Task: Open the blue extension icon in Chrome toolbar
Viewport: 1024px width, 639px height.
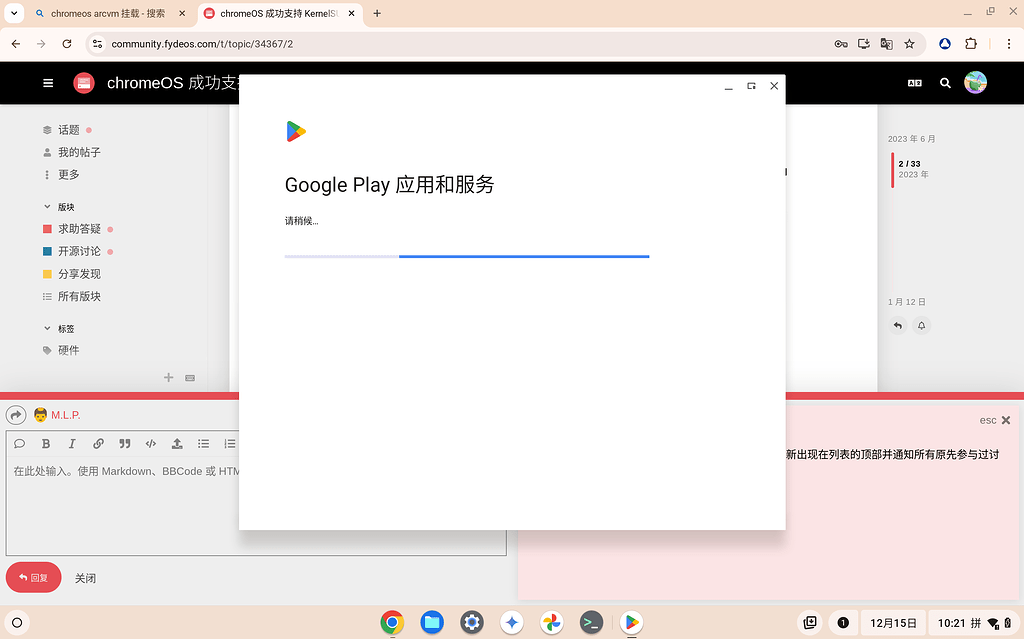Action: coord(945,44)
